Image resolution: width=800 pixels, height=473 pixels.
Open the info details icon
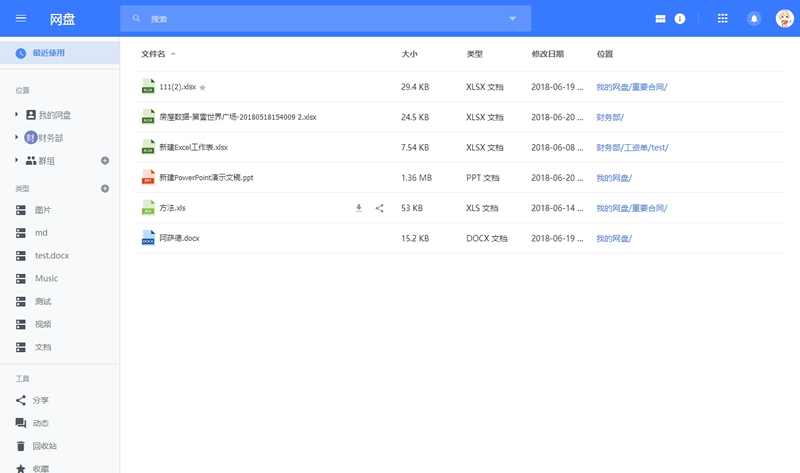(x=680, y=19)
